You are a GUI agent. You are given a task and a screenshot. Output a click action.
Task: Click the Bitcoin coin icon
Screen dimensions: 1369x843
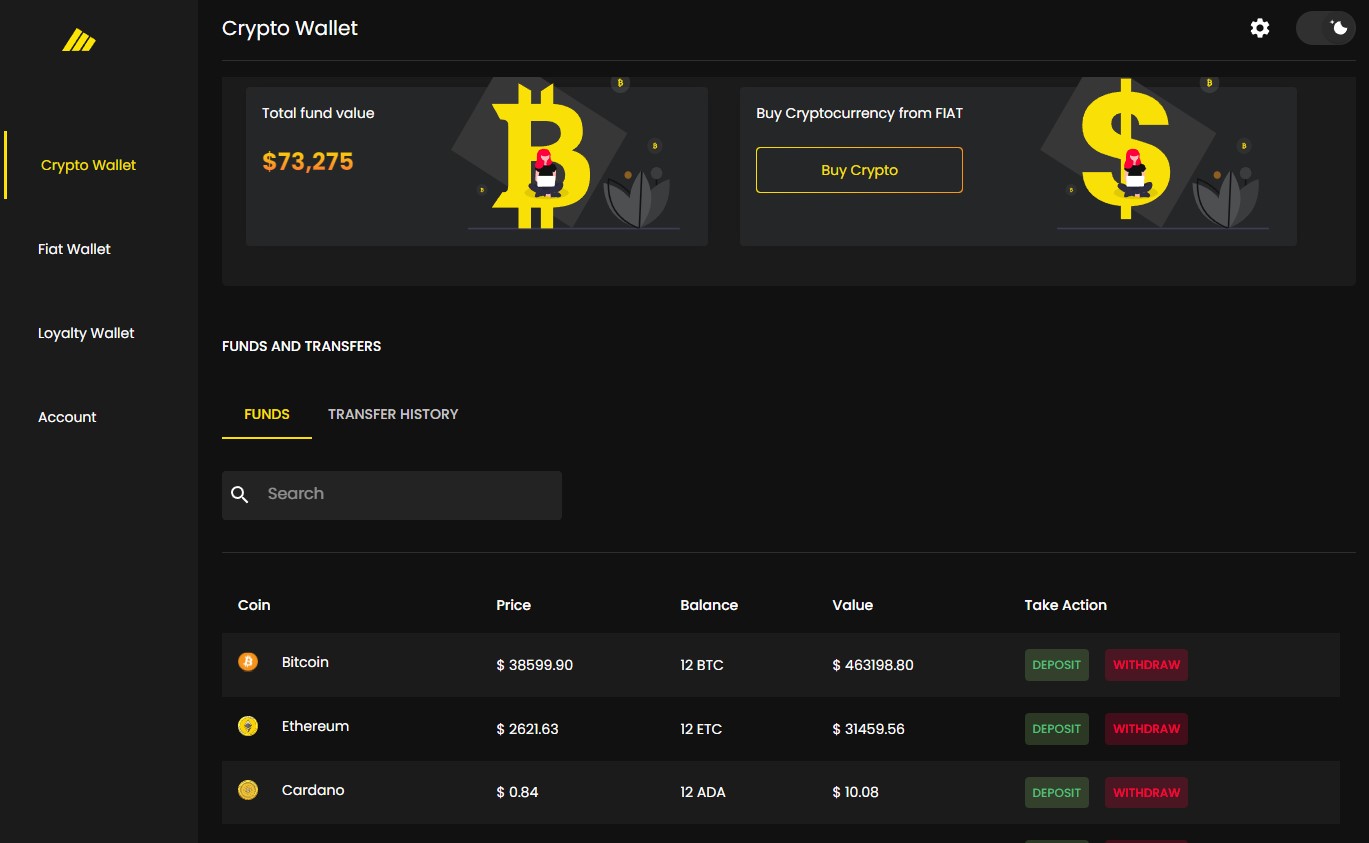coord(248,662)
